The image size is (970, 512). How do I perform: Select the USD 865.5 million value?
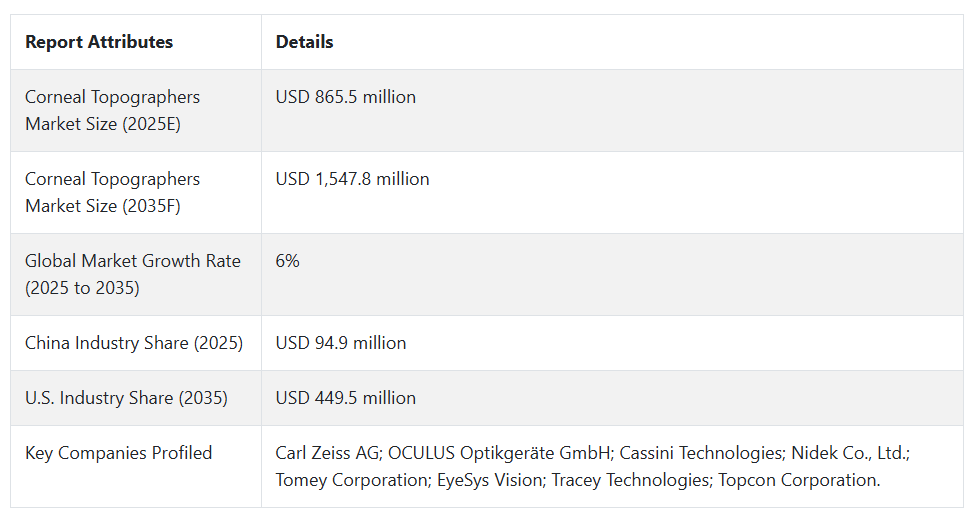coord(346,97)
